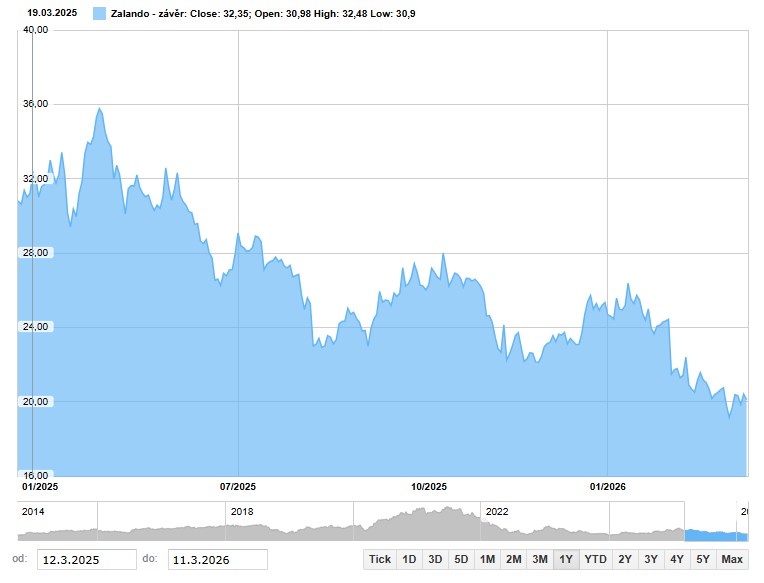Select the 2M range button
764x583 pixels.
pos(513,559)
